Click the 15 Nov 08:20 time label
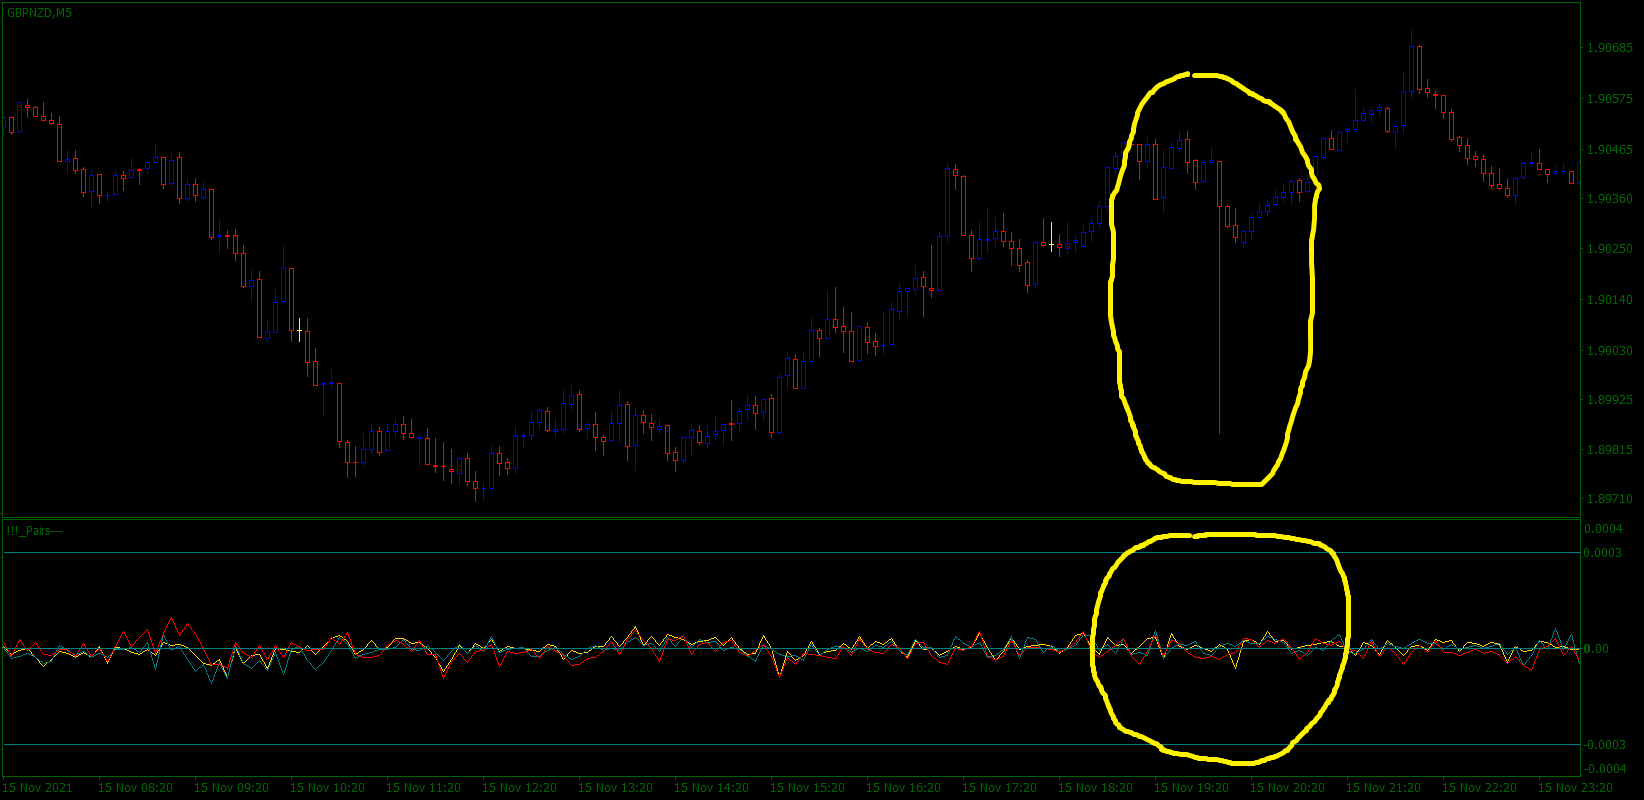The image size is (1644, 800). click(x=135, y=788)
